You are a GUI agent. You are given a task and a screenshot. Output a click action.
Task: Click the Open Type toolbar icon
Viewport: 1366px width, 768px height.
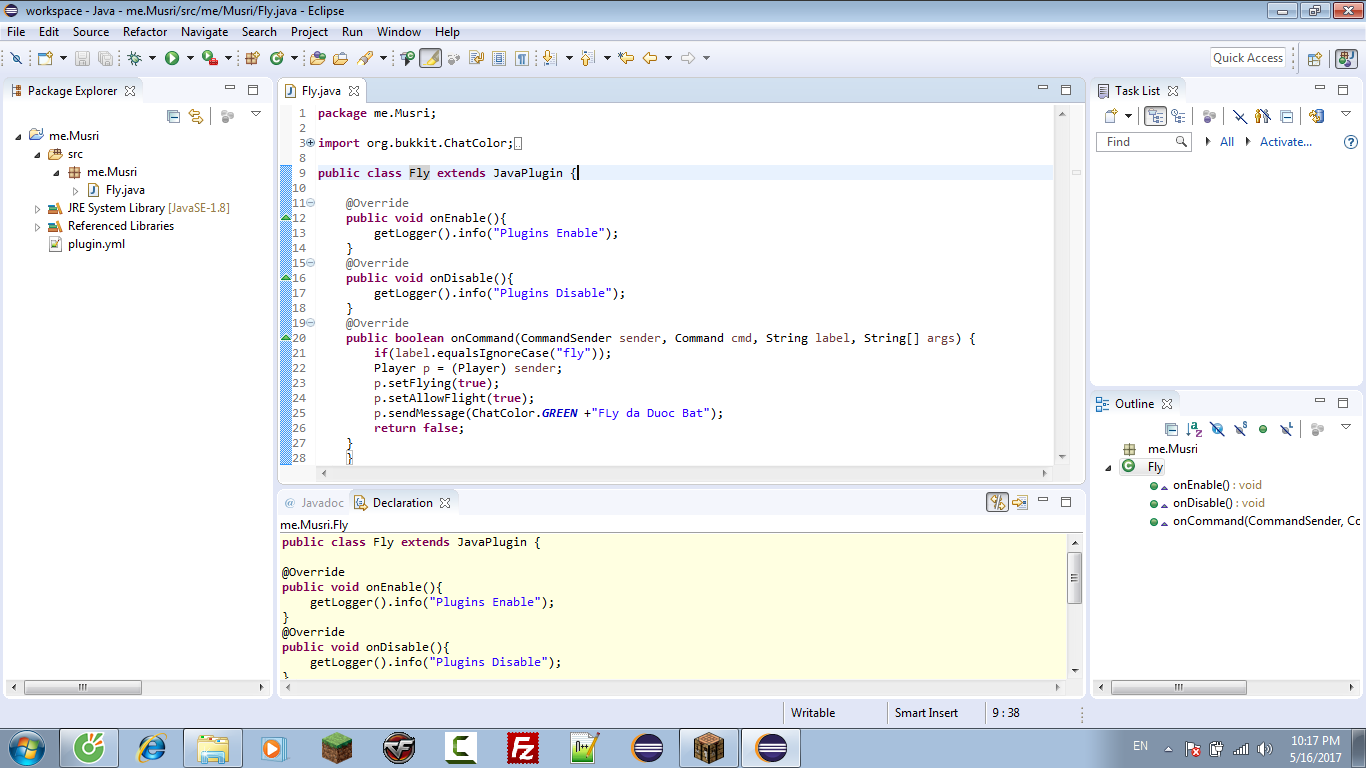coord(318,58)
